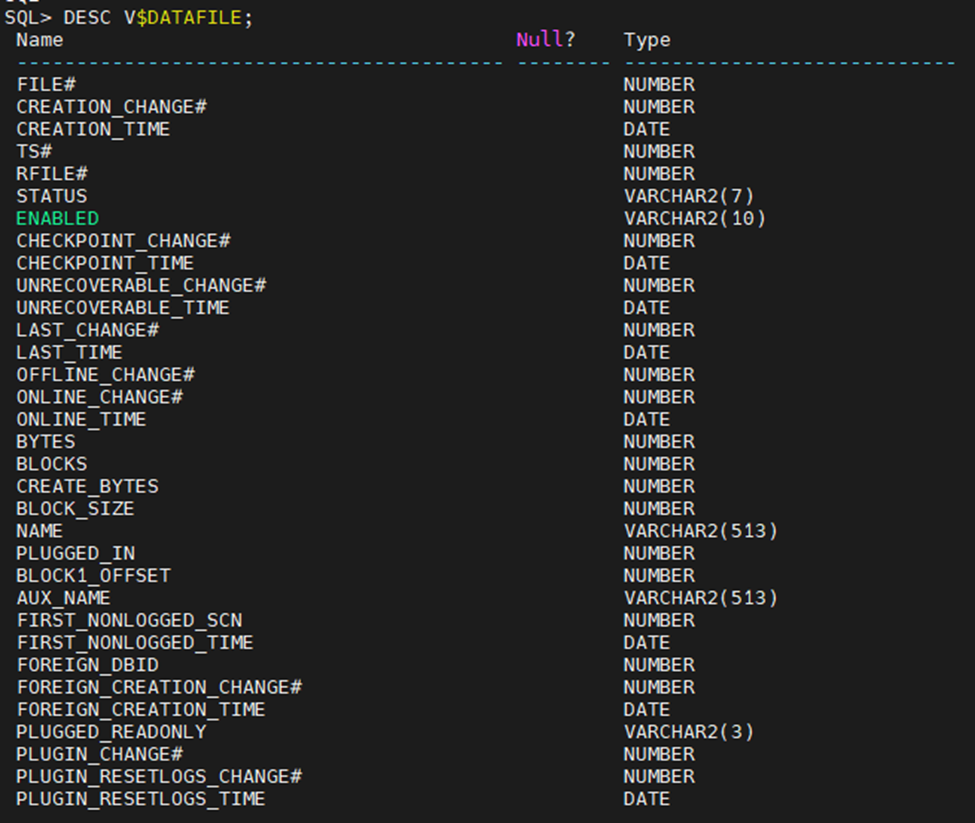This screenshot has width=975, height=823.
Task: Click the FILE# column name
Action: [x=46, y=85]
